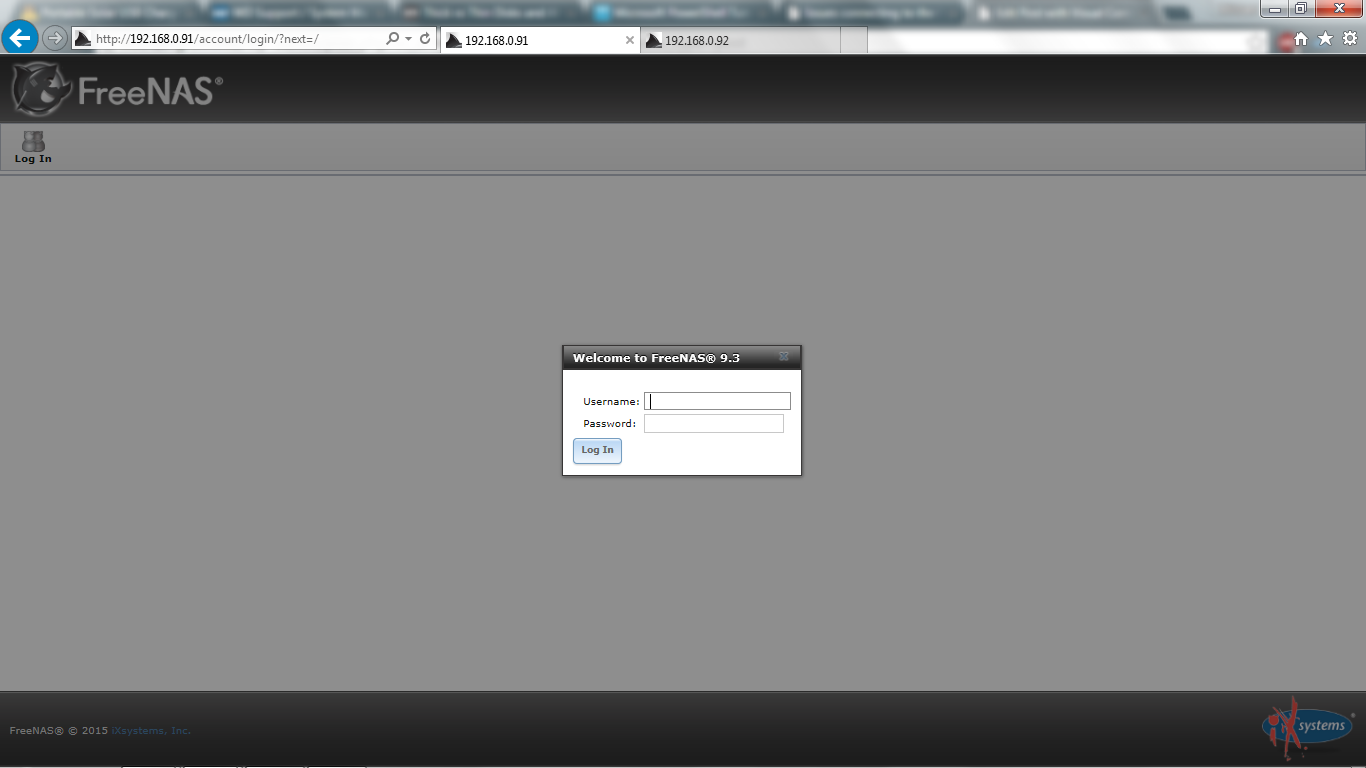Click the search magnifier in address bar
Viewport: 1366px width, 768px height.
pos(392,39)
